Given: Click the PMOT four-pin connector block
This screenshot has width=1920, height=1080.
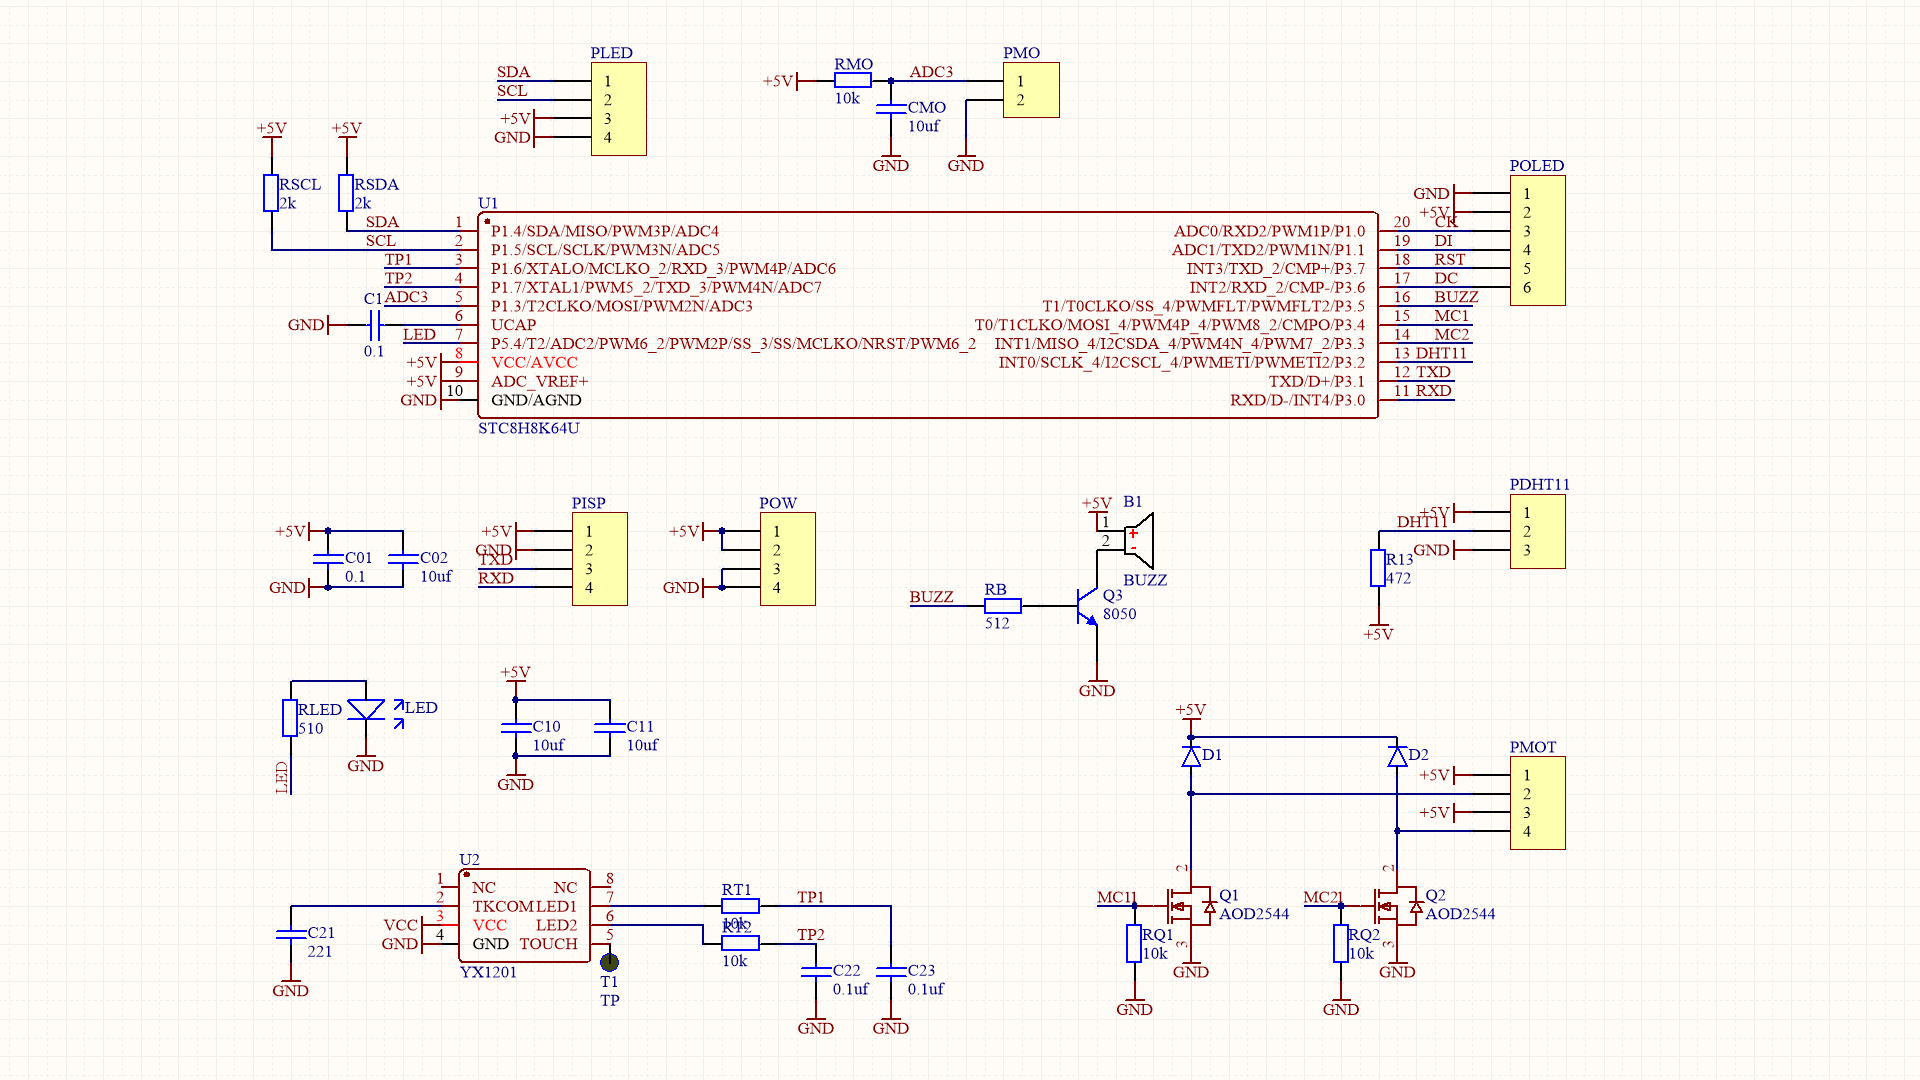Looking at the screenshot, I should click(x=1537, y=803).
